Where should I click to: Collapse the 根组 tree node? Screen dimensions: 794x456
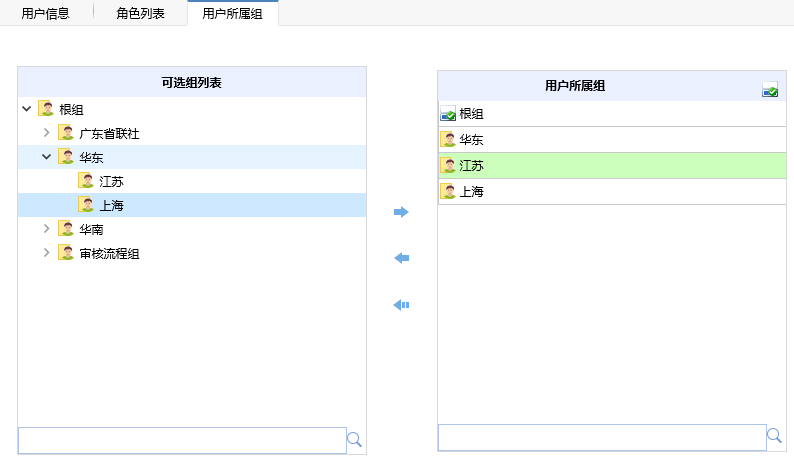coord(27,108)
